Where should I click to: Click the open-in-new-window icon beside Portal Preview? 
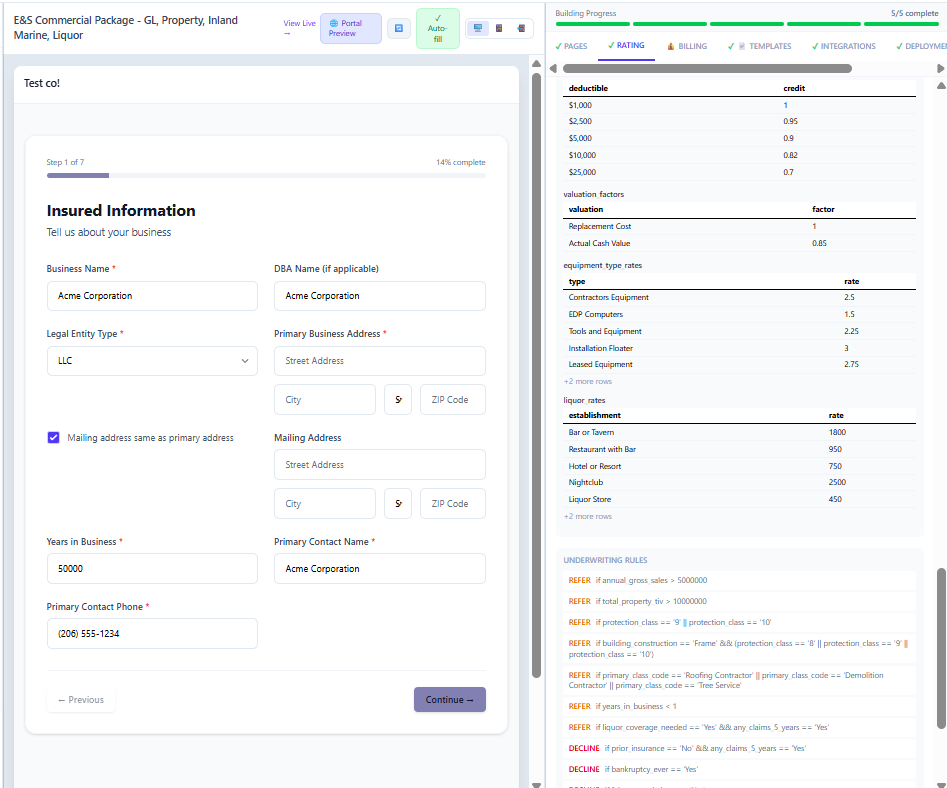399,28
